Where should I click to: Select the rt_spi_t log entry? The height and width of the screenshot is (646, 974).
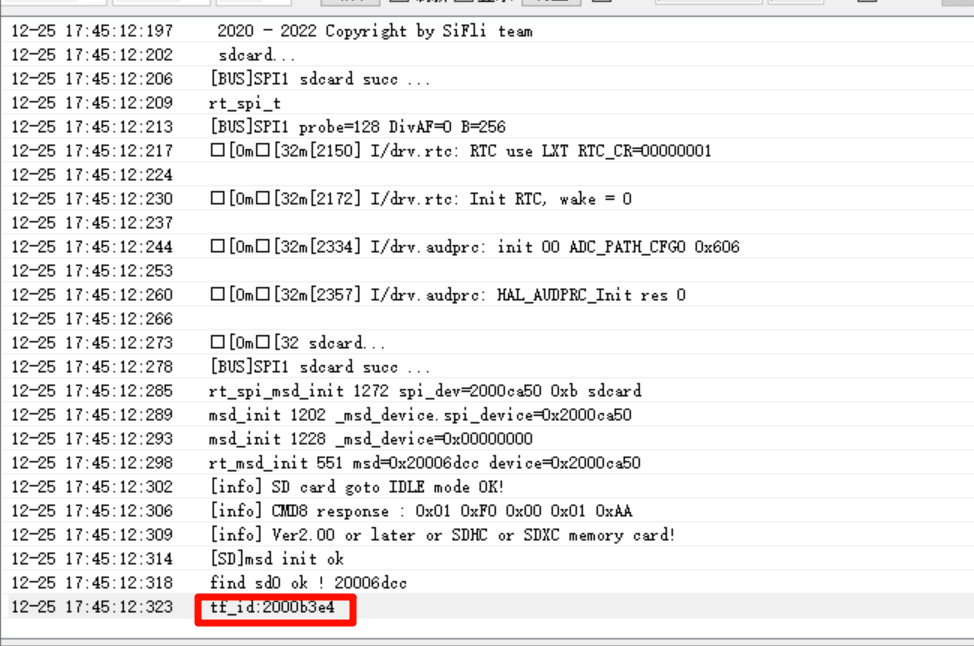click(x=245, y=103)
